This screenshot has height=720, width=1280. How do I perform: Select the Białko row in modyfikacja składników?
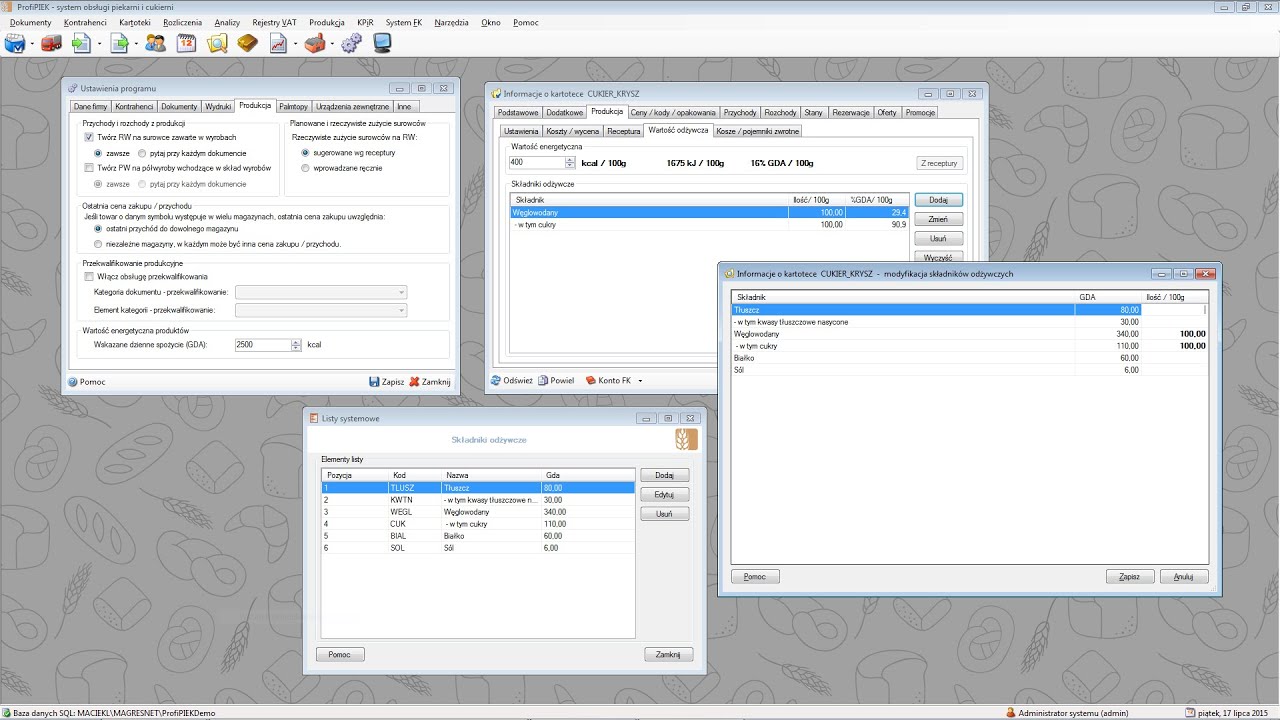click(969, 358)
